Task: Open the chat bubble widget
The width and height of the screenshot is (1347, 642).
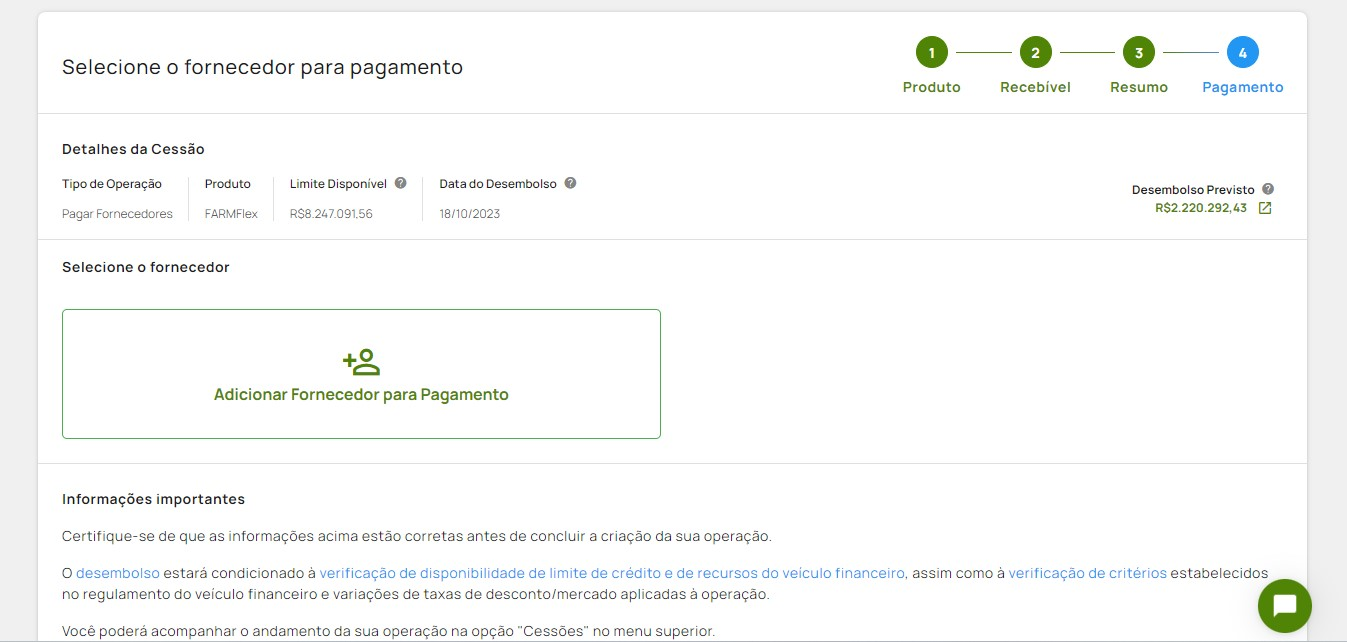Action: 1284,606
